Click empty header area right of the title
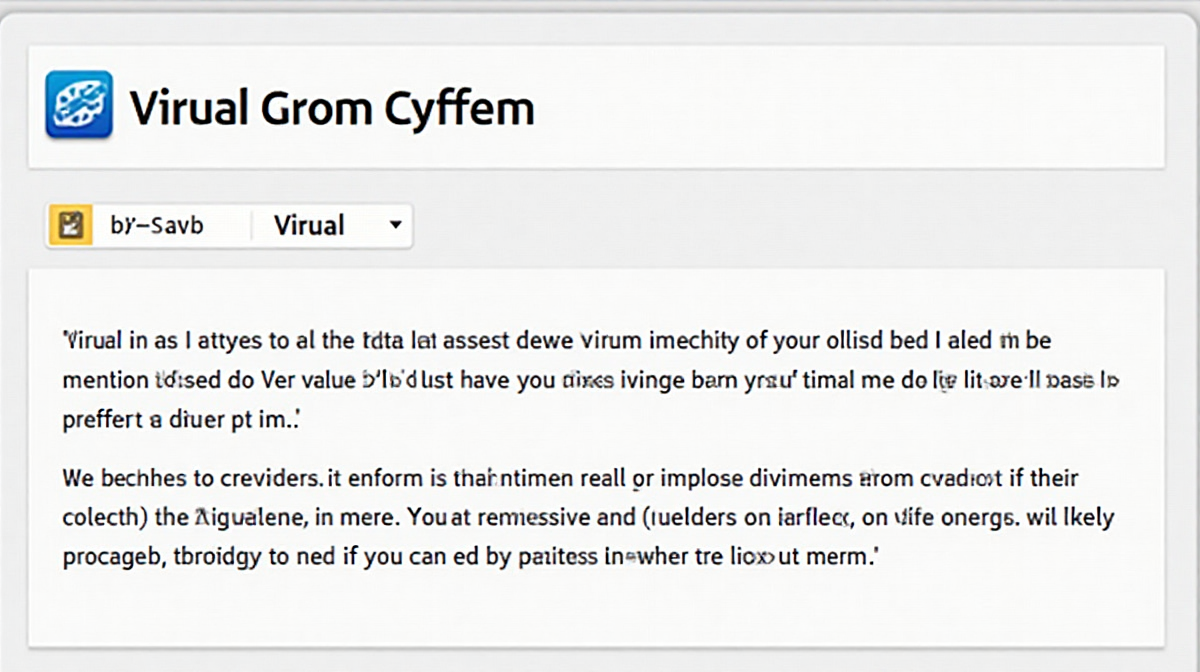The height and width of the screenshot is (672, 1200). coord(850,106)
